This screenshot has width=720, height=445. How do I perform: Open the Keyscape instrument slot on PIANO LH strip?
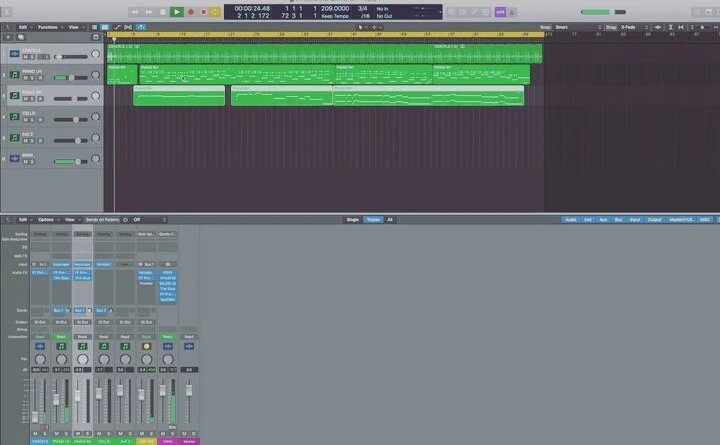click(x=61, y=264)
